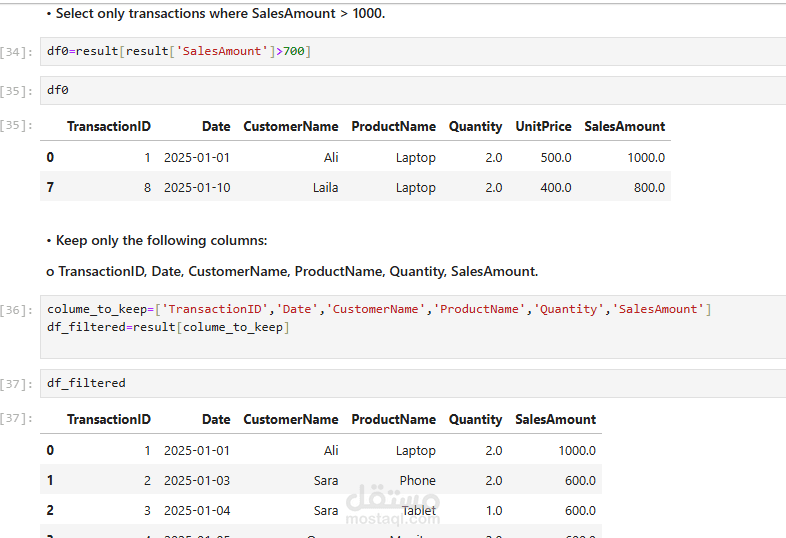Click the Sara cell in the 2025-01-03 row
This screenshot has height=538, width=786.
click(326, 480)
